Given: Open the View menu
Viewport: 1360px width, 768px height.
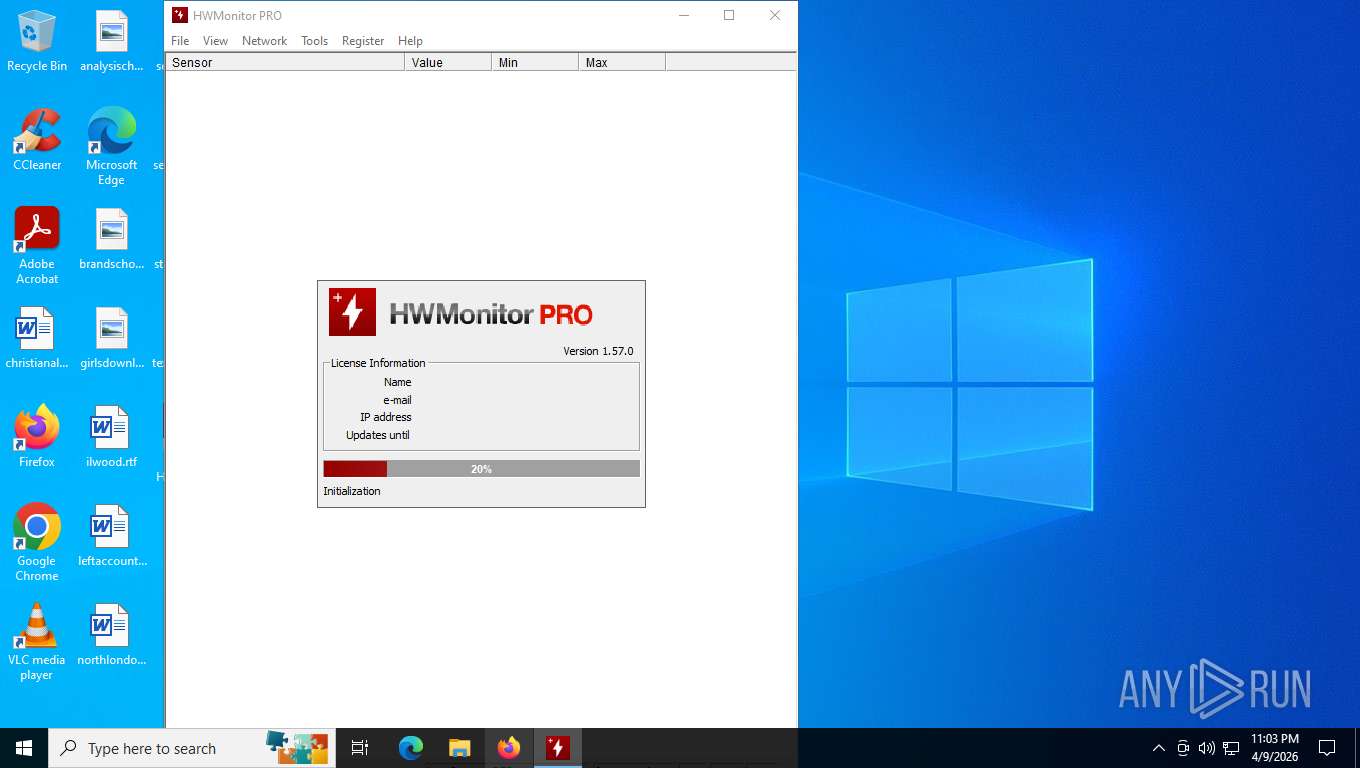Looking at the screenshot, I should [x=215, y=41].
